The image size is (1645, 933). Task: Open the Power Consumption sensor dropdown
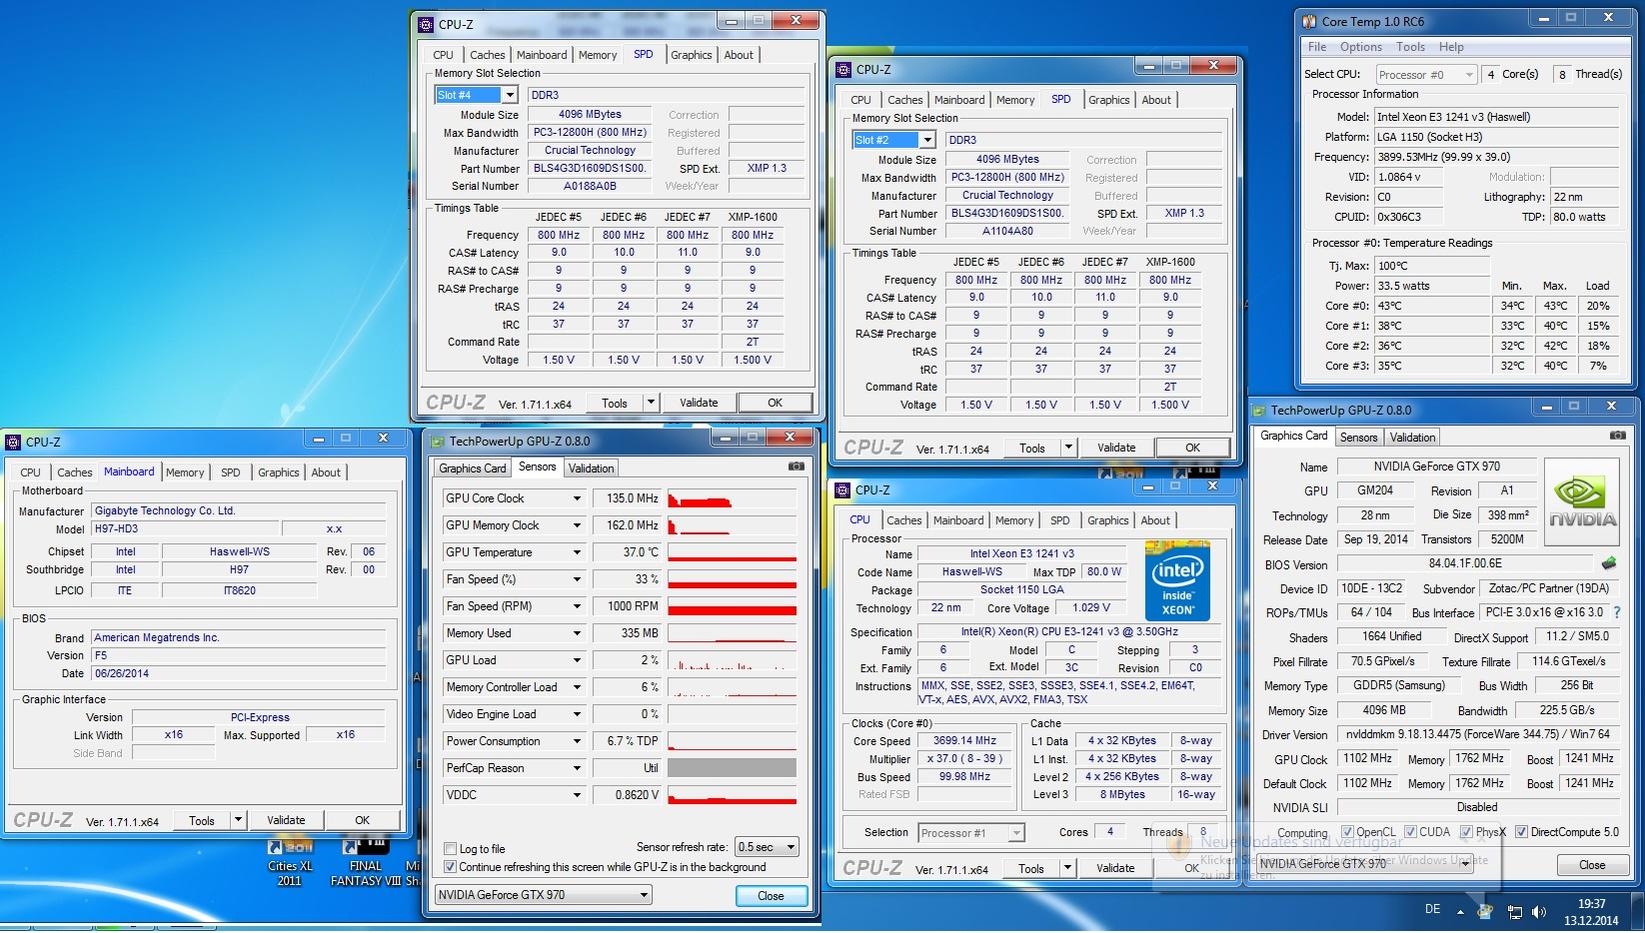(576, 741)
